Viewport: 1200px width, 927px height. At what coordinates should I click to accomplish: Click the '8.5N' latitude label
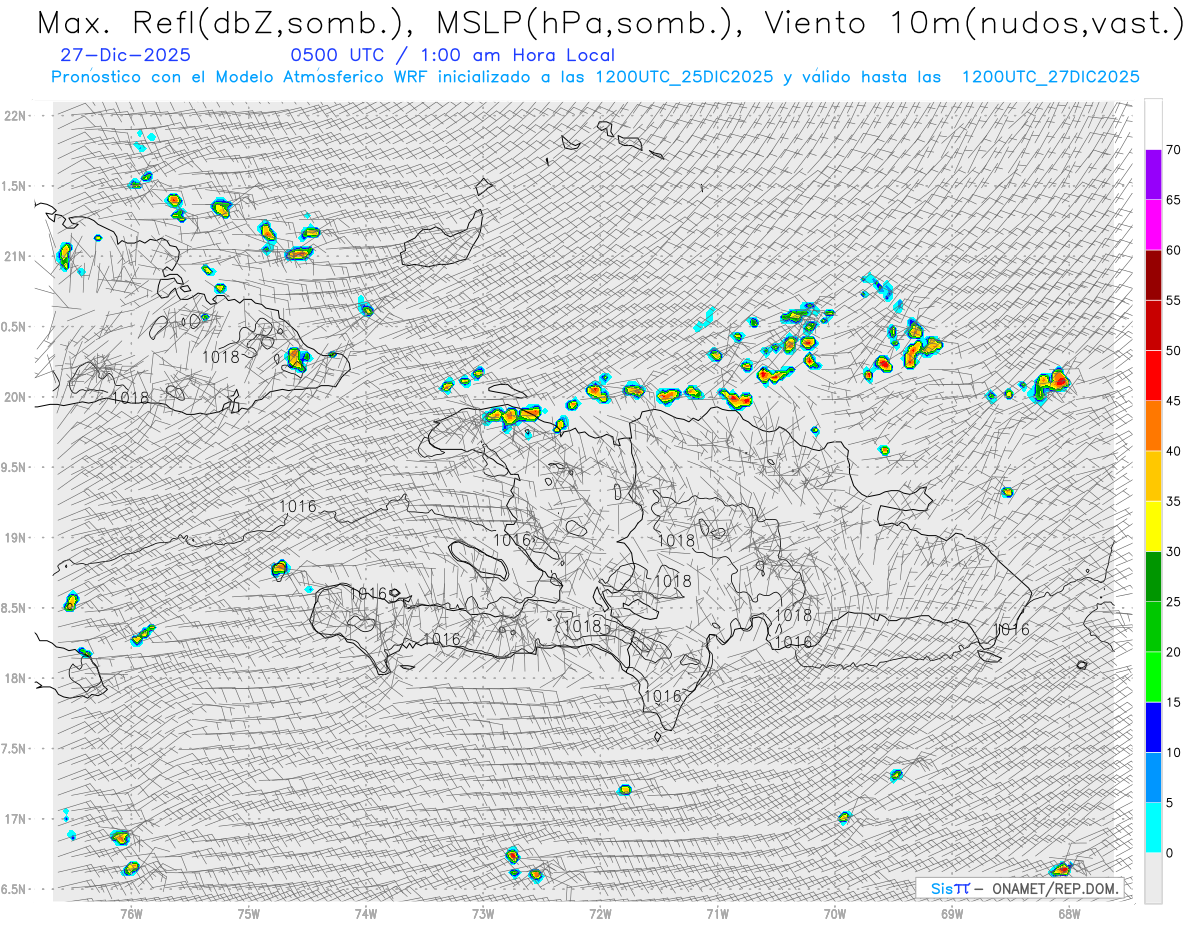point(13,608)
